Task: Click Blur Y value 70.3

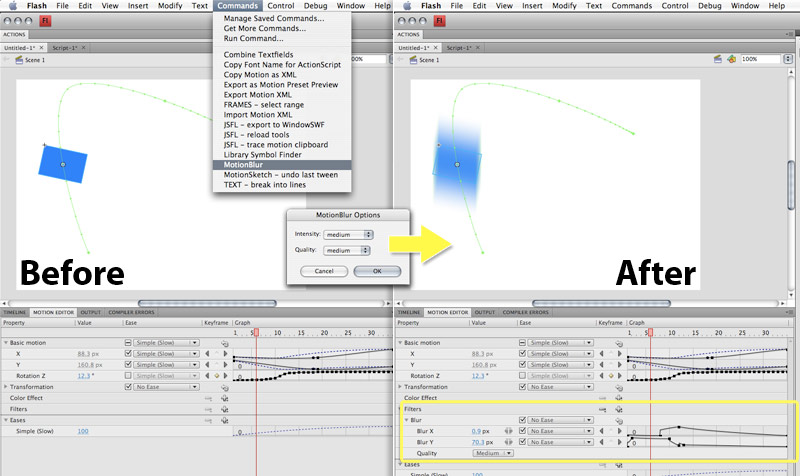Action: pyautogui.click(x=478, y=442)
